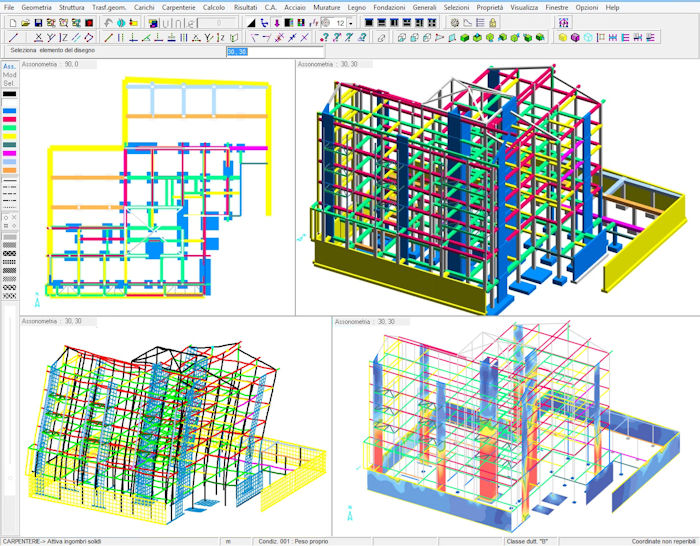Click the Undo arrow icon
This screenshot has width=700, height=546.
click(x=108, y=22)
